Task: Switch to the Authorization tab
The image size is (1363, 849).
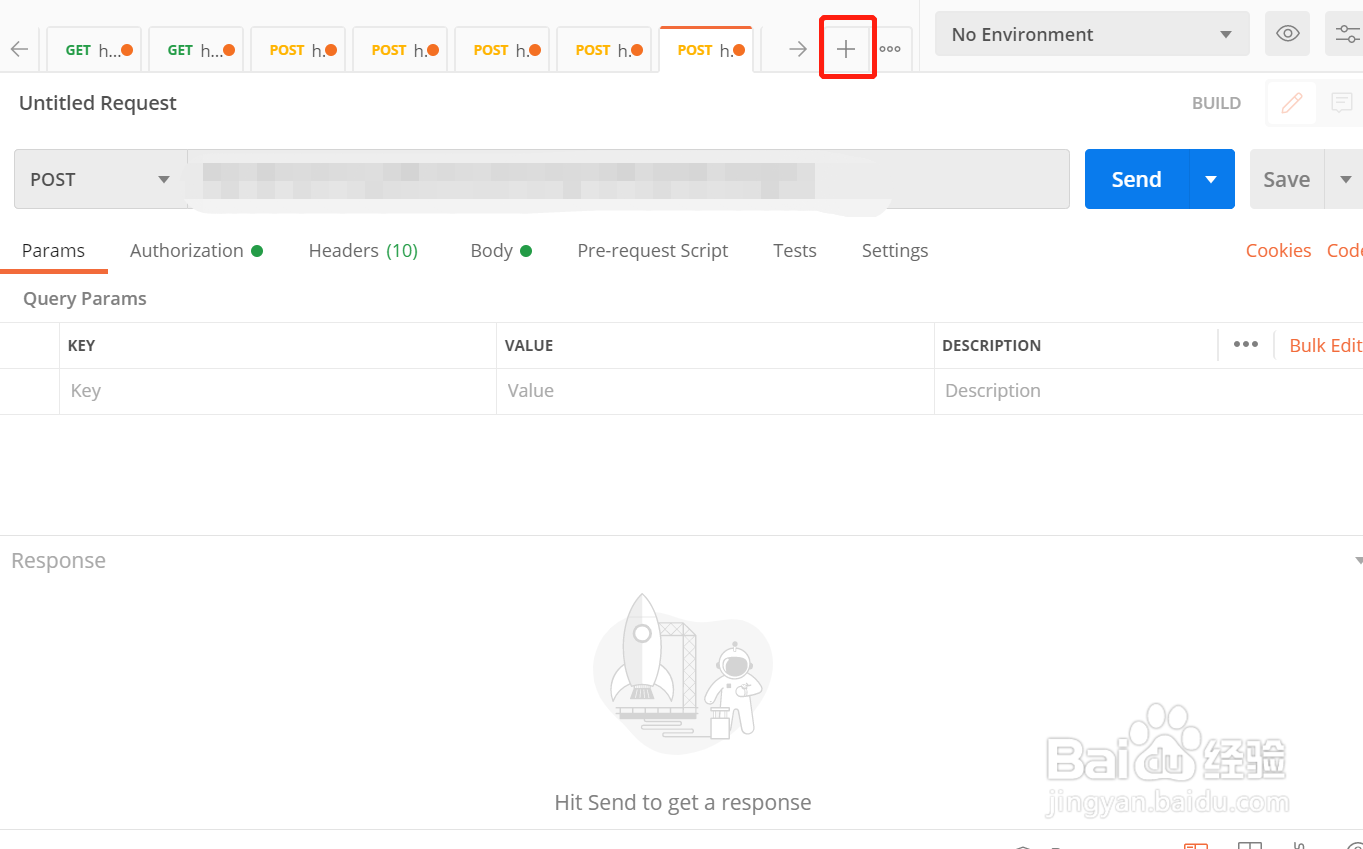Action: pos(196,251)
